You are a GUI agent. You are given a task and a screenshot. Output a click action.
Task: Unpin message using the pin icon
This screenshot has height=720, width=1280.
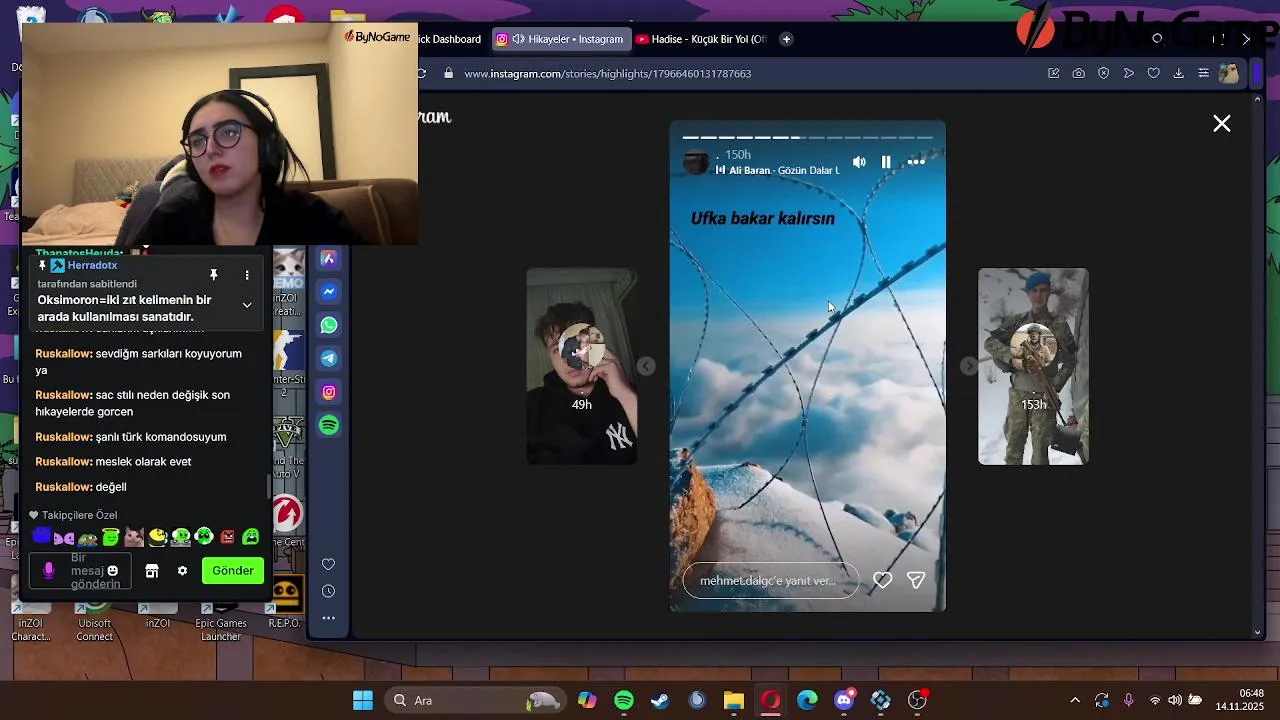click(213, 275)
